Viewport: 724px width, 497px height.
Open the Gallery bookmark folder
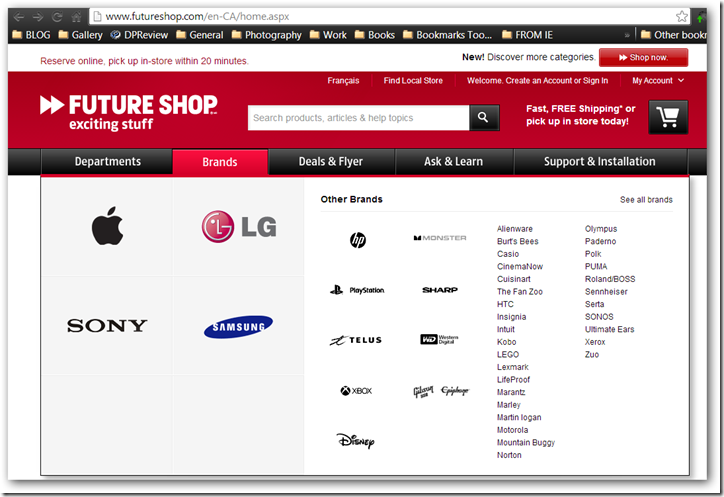click(x=81, y=35)
